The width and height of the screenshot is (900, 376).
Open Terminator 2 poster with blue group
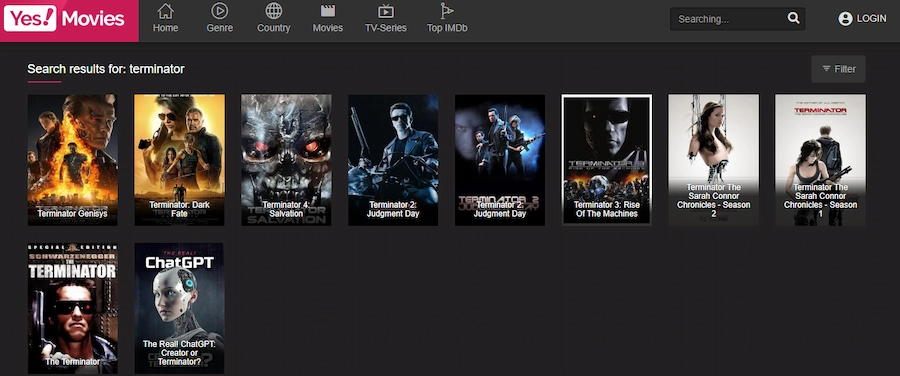pos(500,160)
